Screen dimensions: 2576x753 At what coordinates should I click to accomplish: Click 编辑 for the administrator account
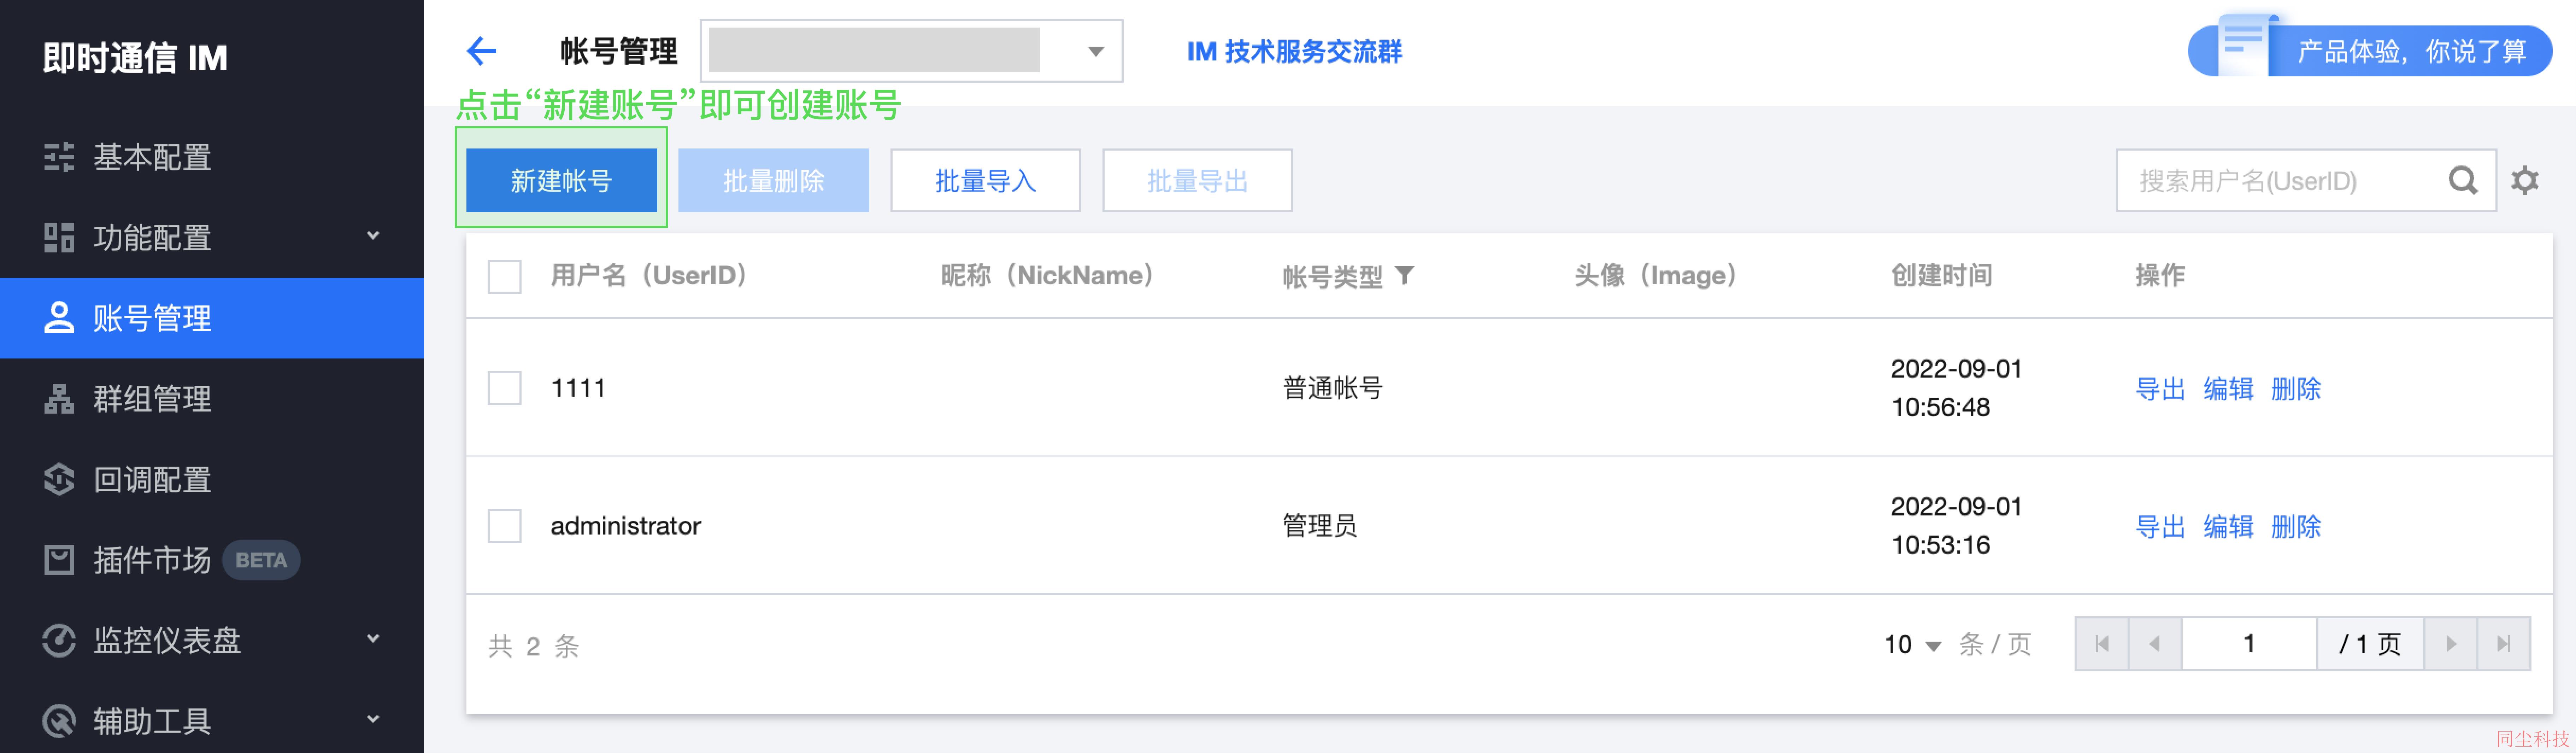pyautogui.click(x=2228, y=526)
